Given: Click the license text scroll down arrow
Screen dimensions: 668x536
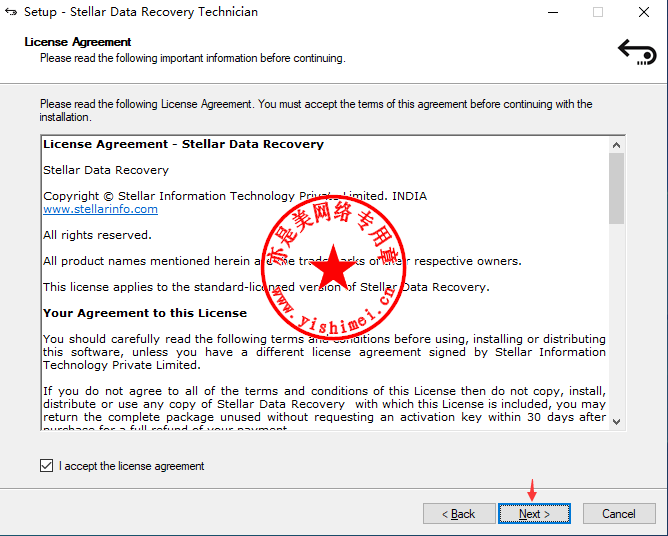Looking at the screenshot, I should pyautogui.click(x=616, y=421).
